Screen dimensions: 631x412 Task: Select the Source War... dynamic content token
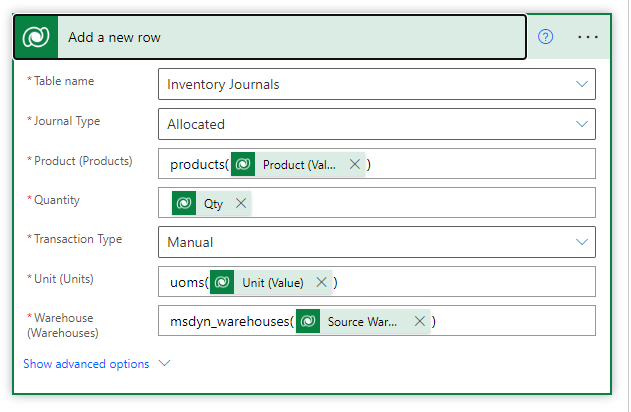[x=362, y=321]
